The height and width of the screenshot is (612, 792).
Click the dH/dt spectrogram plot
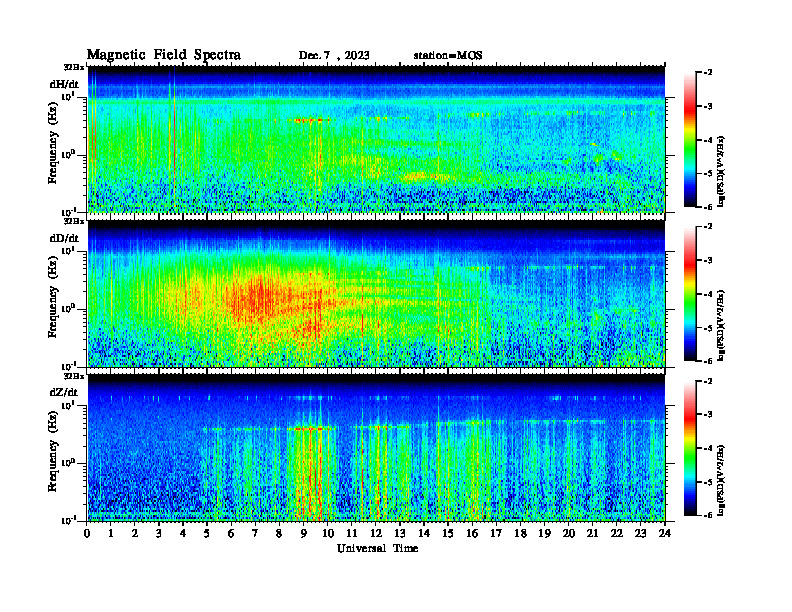376,139
